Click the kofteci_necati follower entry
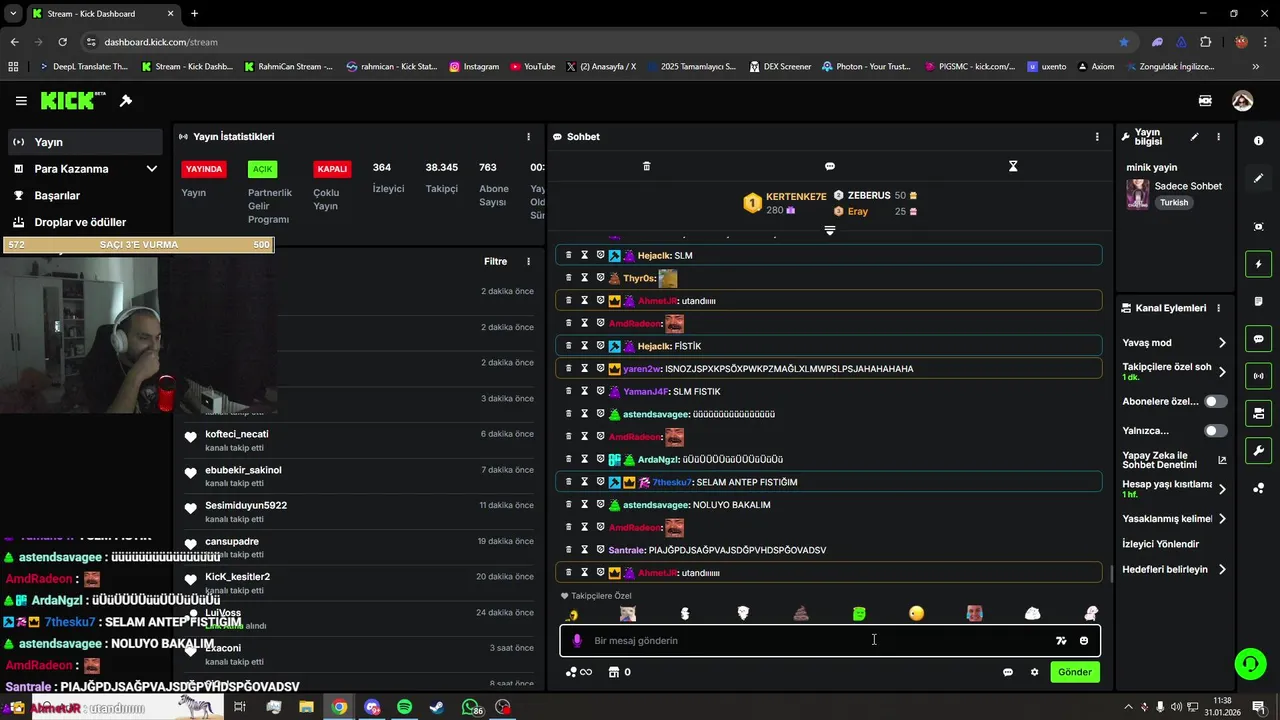Viewport: 1280px width, 720px height. click(360, 440)
